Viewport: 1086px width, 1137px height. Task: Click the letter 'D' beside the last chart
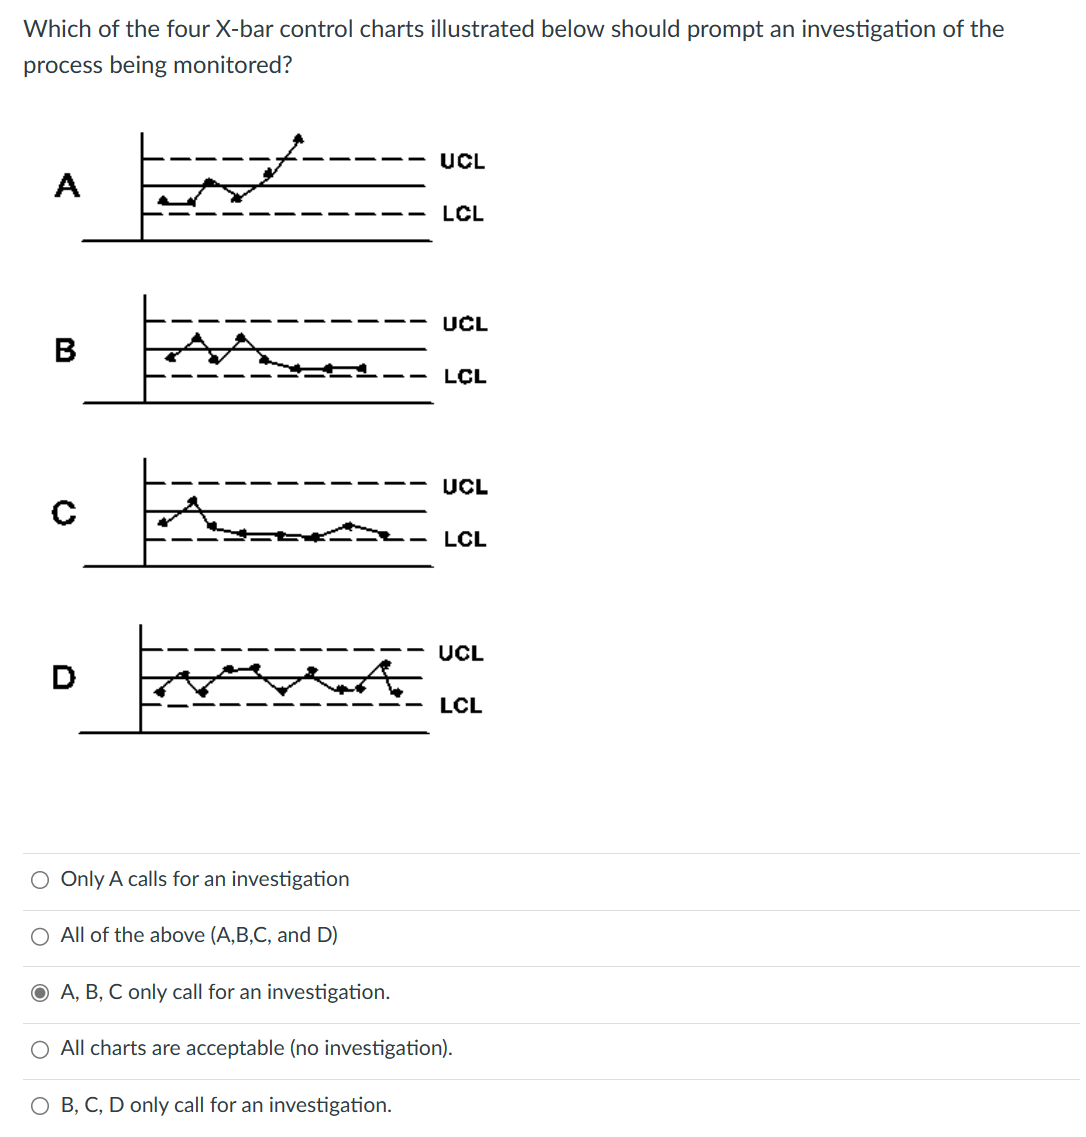click(63, 680)
